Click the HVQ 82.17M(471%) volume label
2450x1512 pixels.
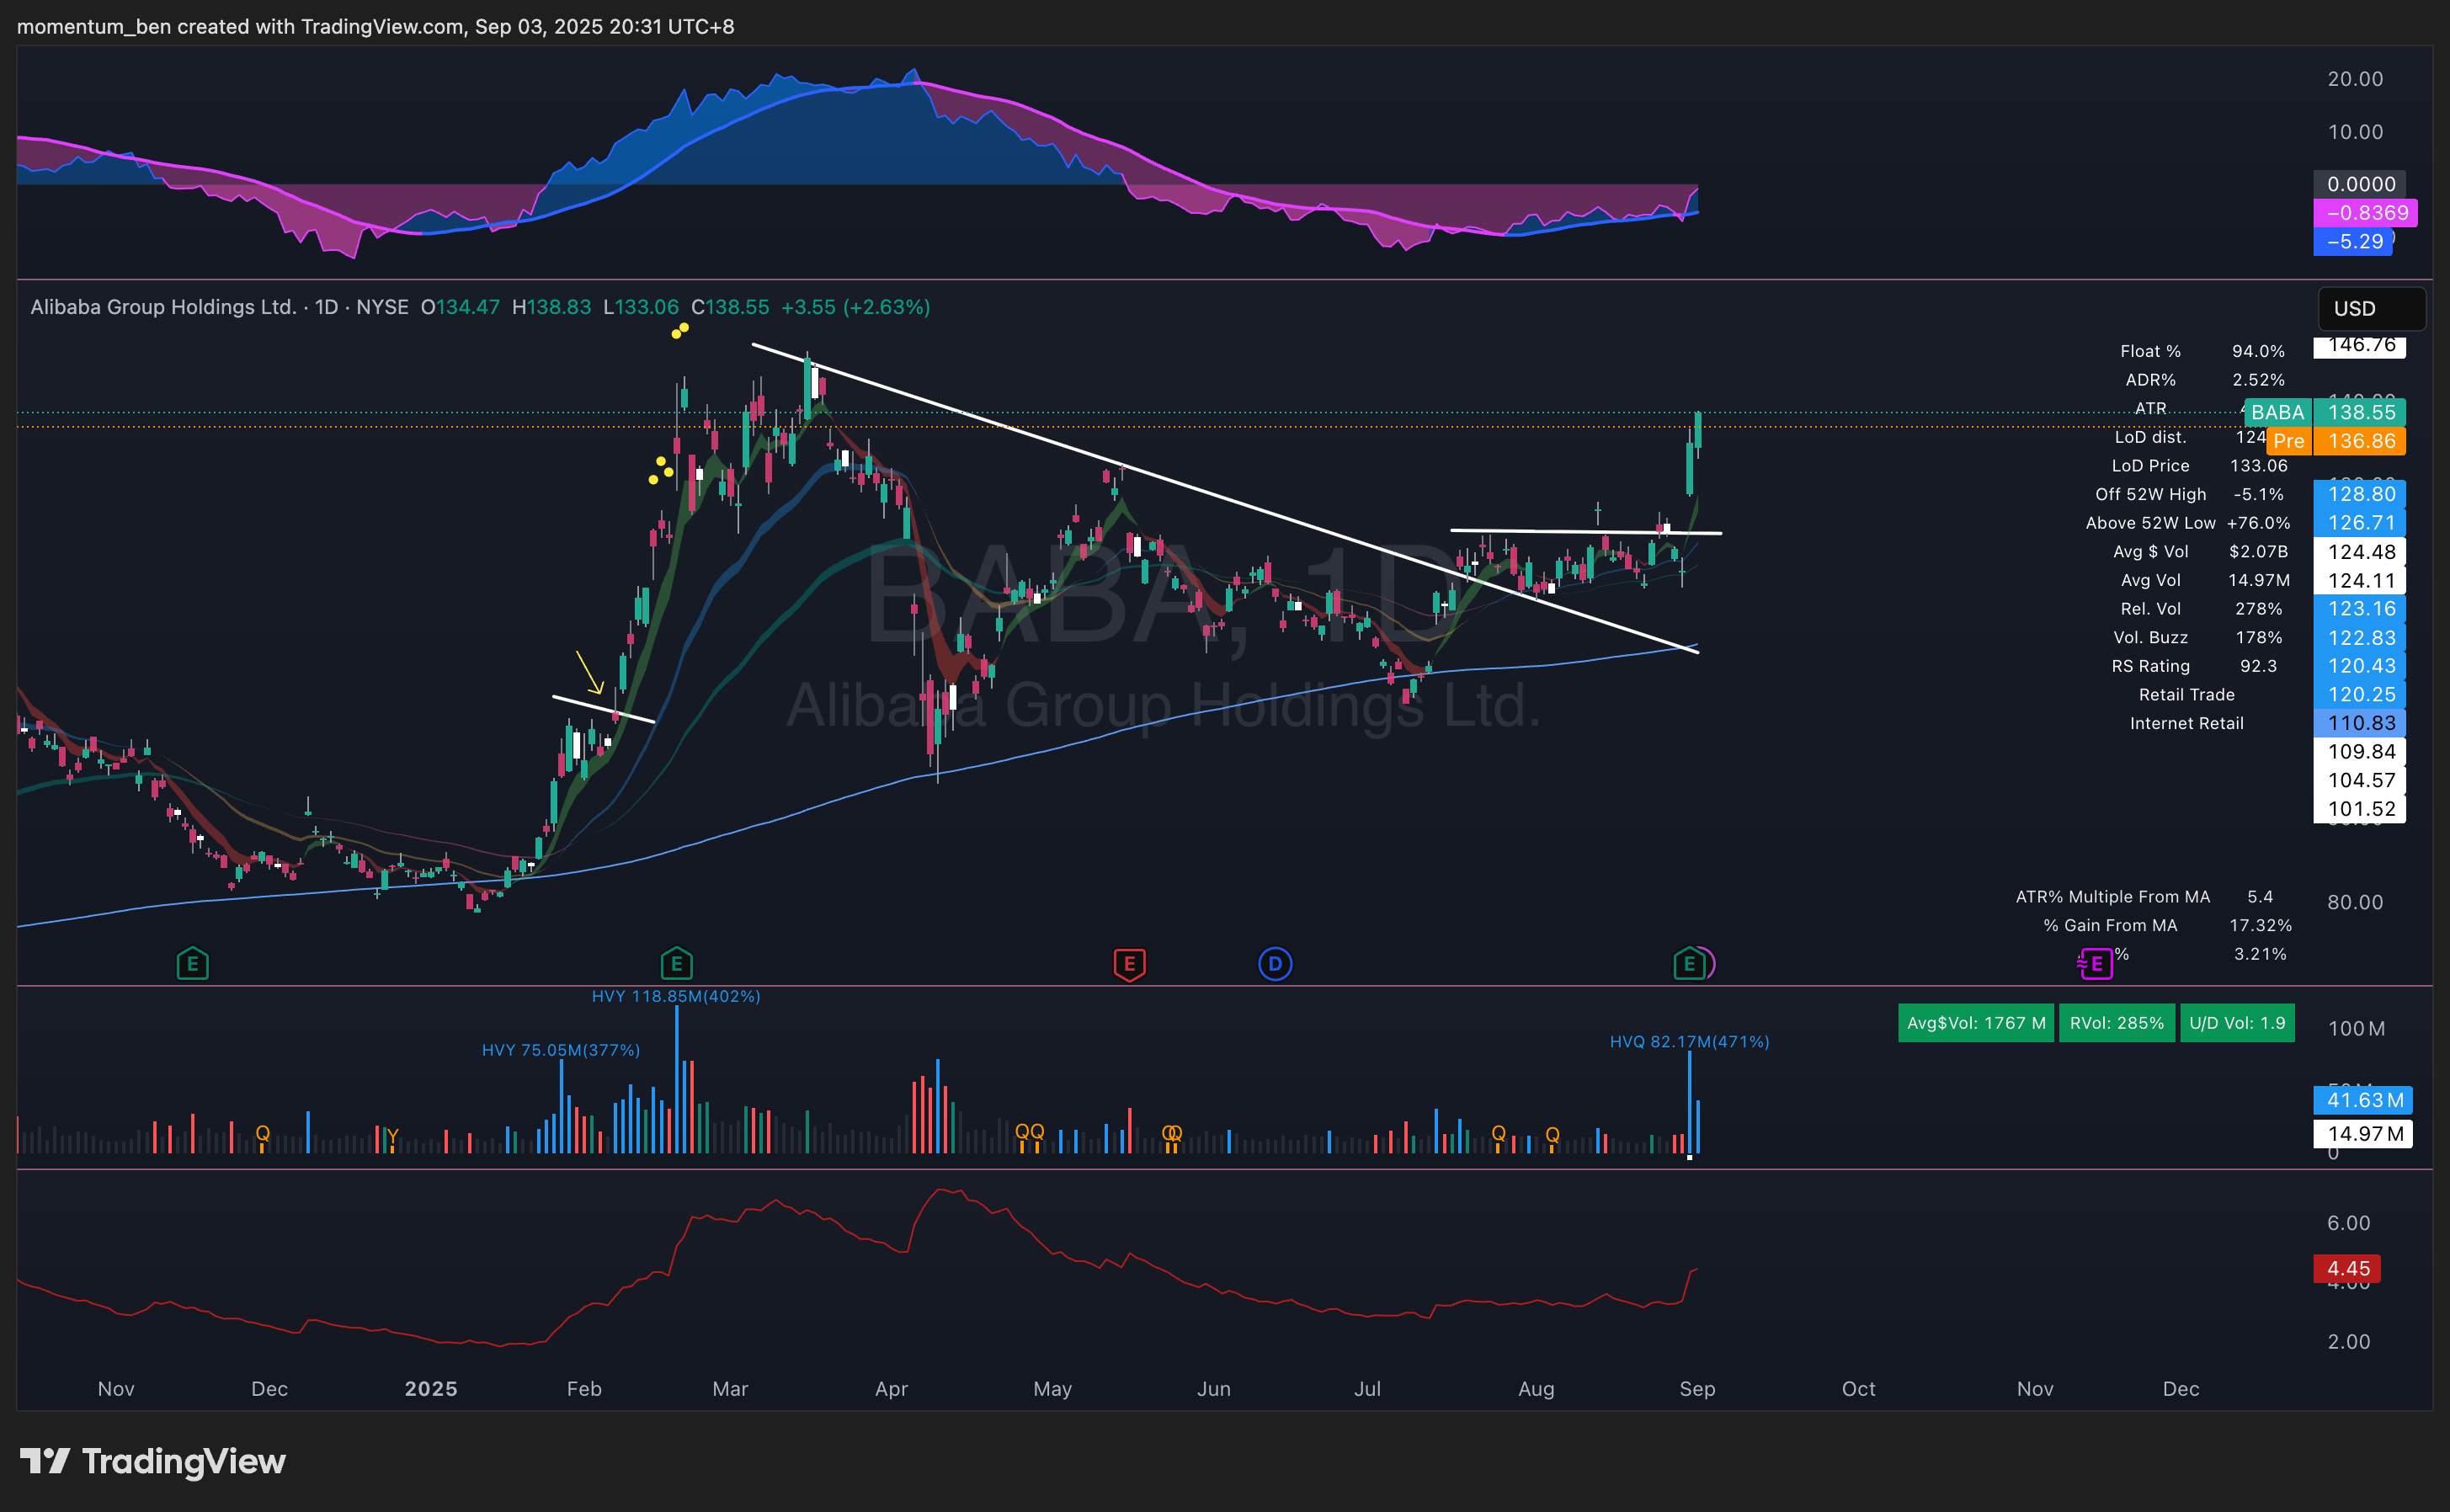coord(1689,1042)
